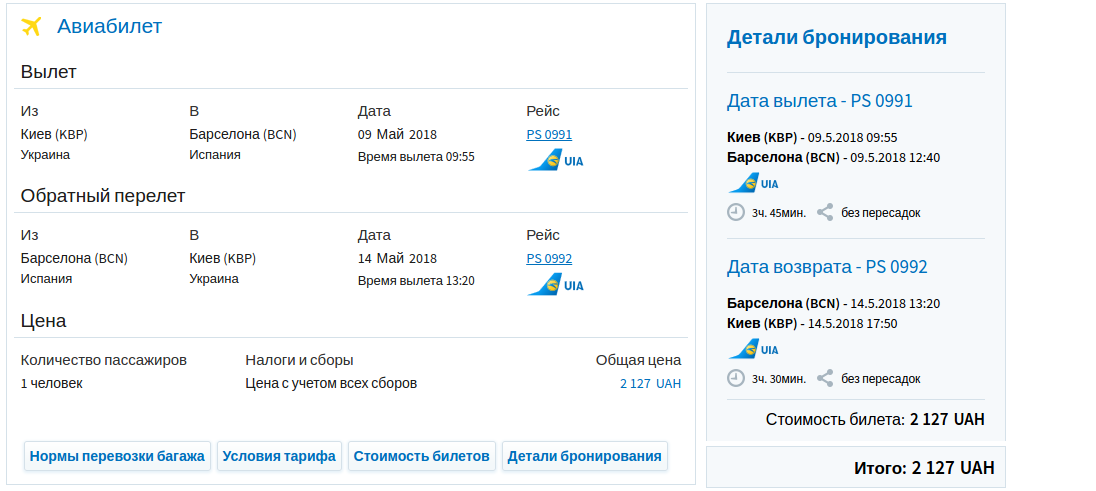The width and height of the screenshot is (1096, 491).
Task: Click UIA logo in departure booking details
Action: tap(753, 183)
